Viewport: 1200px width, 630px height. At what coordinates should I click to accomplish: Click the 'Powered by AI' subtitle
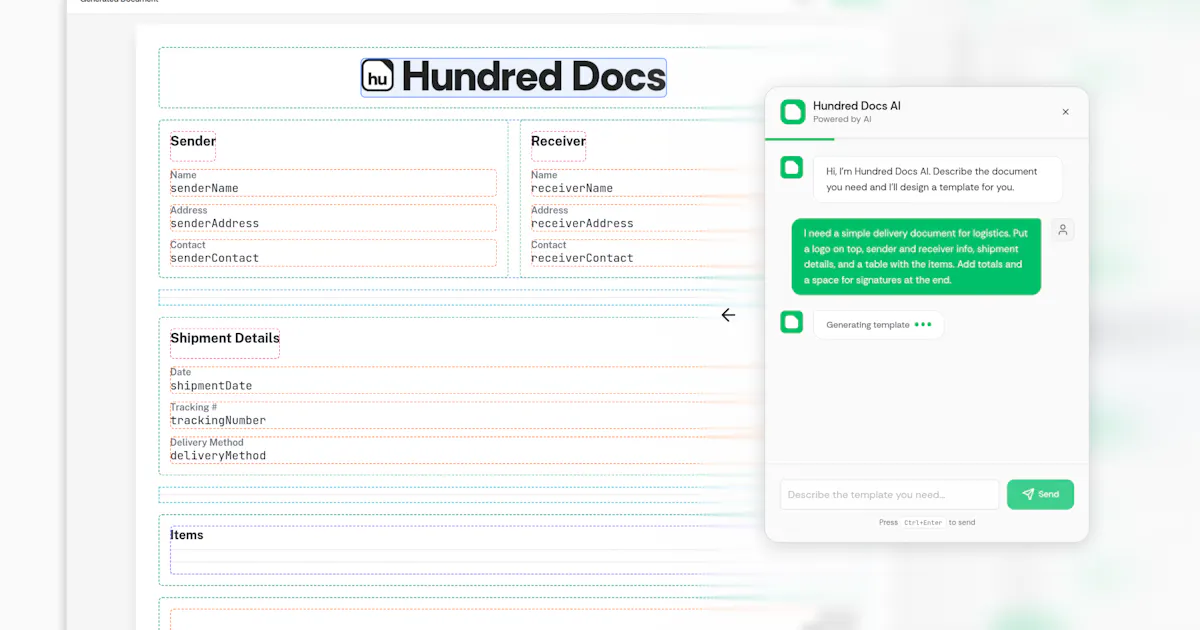click(842, 119)
